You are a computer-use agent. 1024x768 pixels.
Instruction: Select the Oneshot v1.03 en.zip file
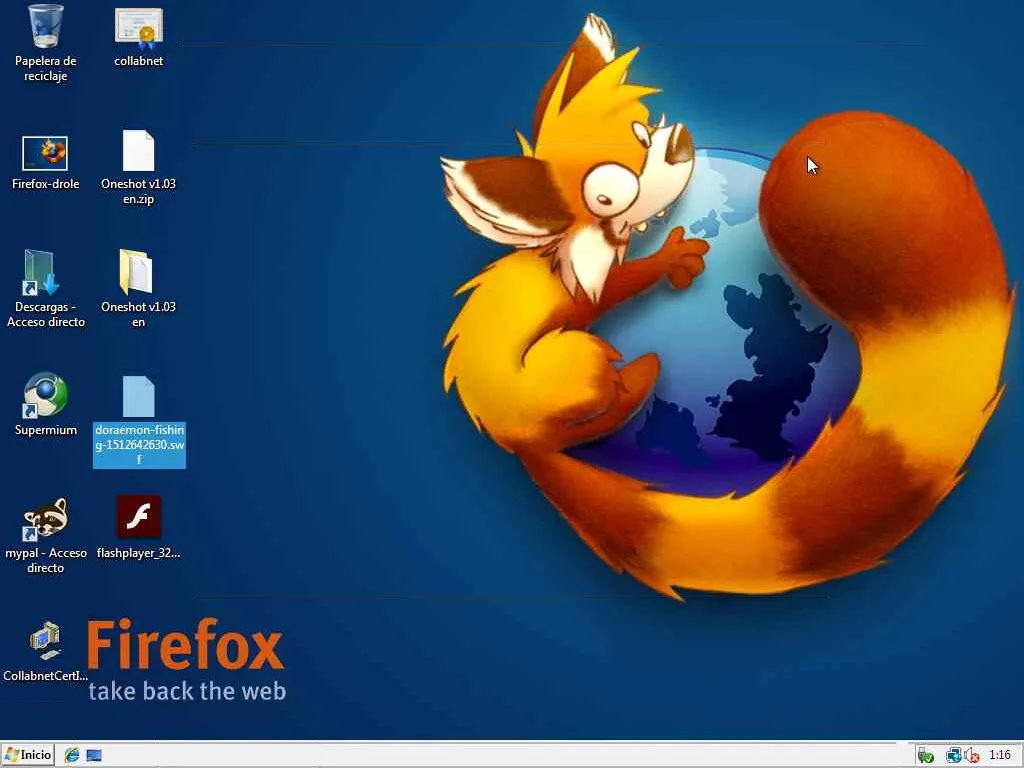[x=138, y=151]
